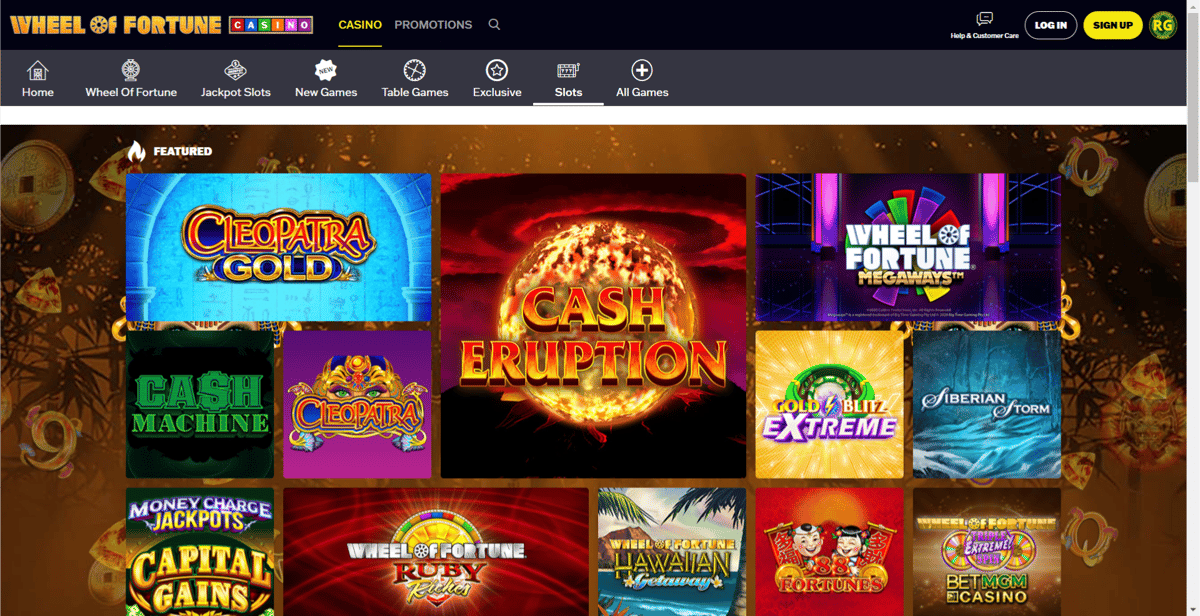This screenshot has width=1200, height=616.
Task: Open the Cleopatra Gold game tile
Action: click(278, 247)
